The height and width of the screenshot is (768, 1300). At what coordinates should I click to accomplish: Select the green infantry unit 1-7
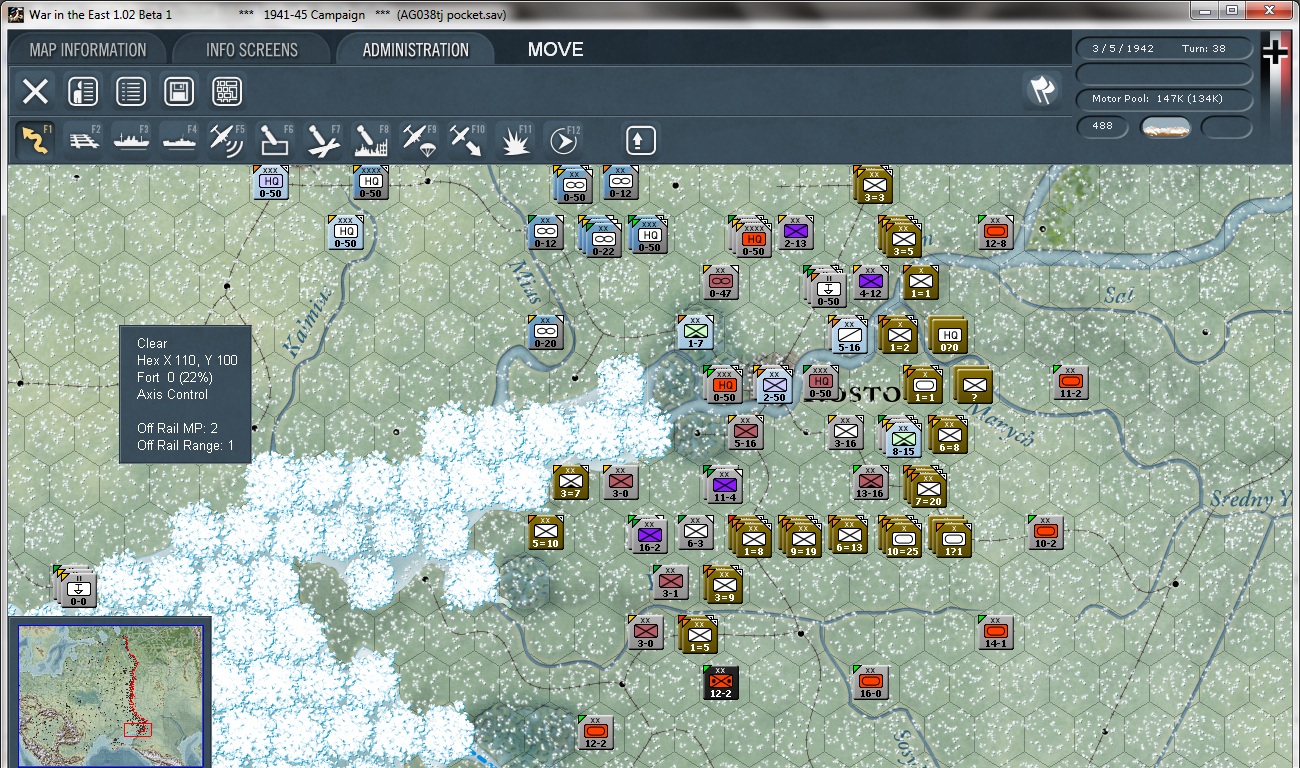695,333
